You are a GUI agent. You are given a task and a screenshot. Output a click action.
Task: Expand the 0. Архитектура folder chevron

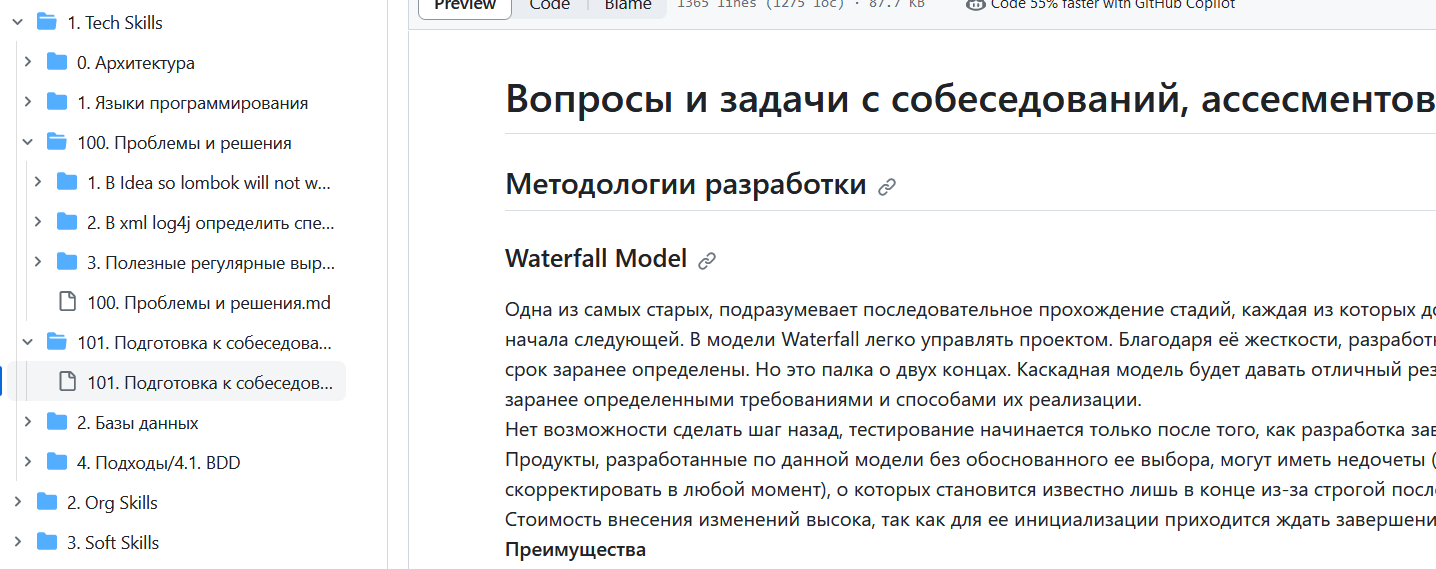[27, 62]
